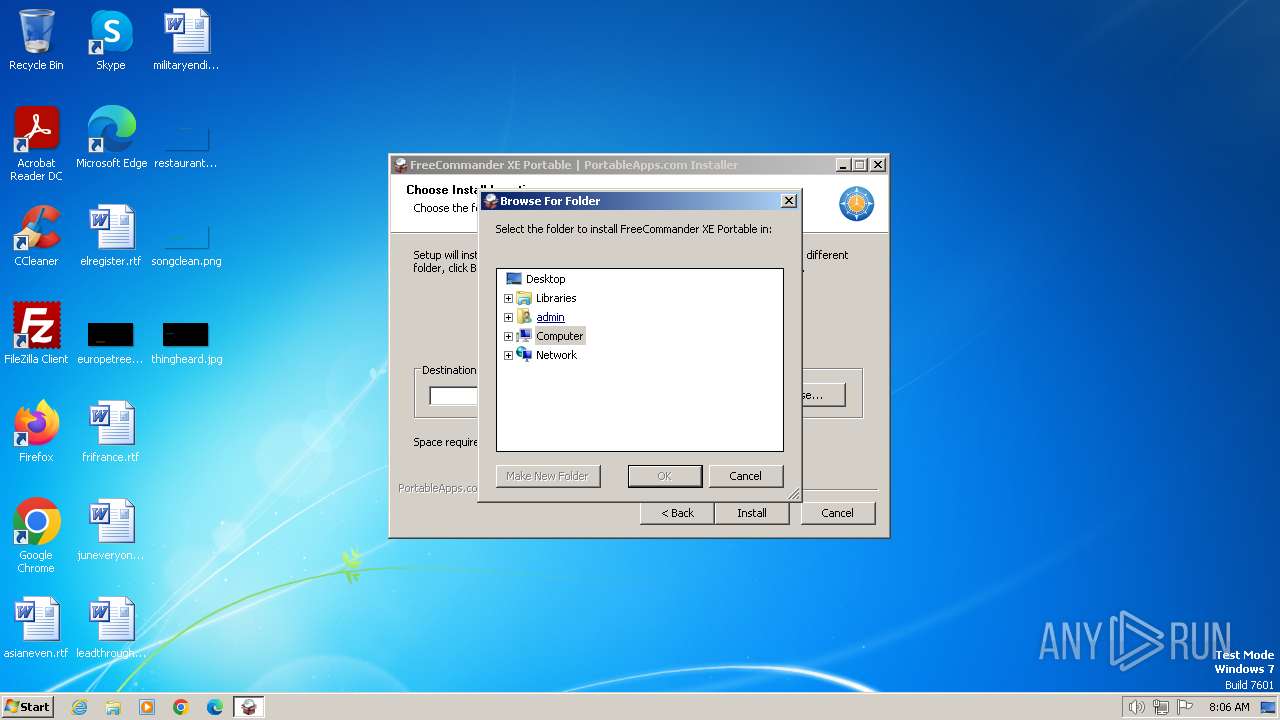The width and height of the screenshot is (1280, 720).
Task: Select the Google Chrome desktop shortcut
Action: click(x=36, y=537)
